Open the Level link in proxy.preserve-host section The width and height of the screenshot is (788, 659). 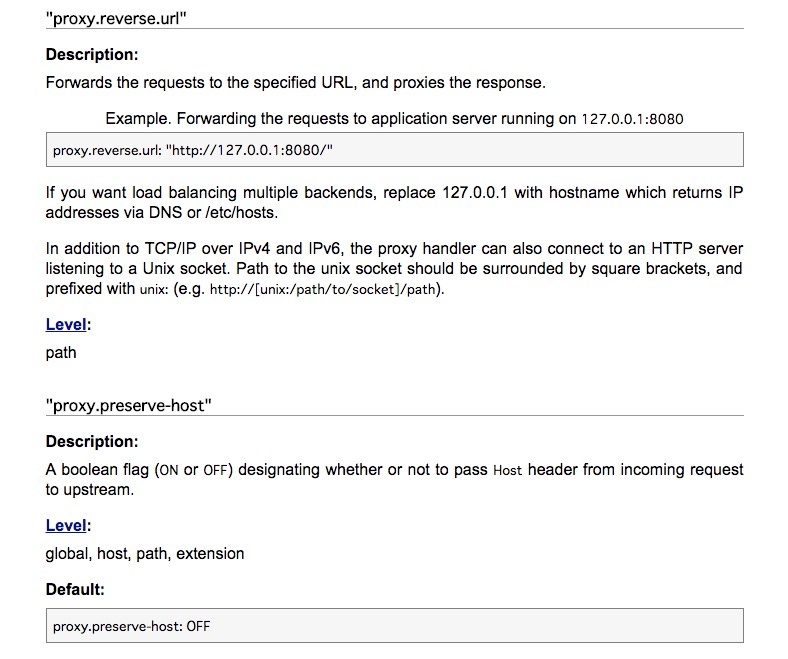click(x=66, y=525)
